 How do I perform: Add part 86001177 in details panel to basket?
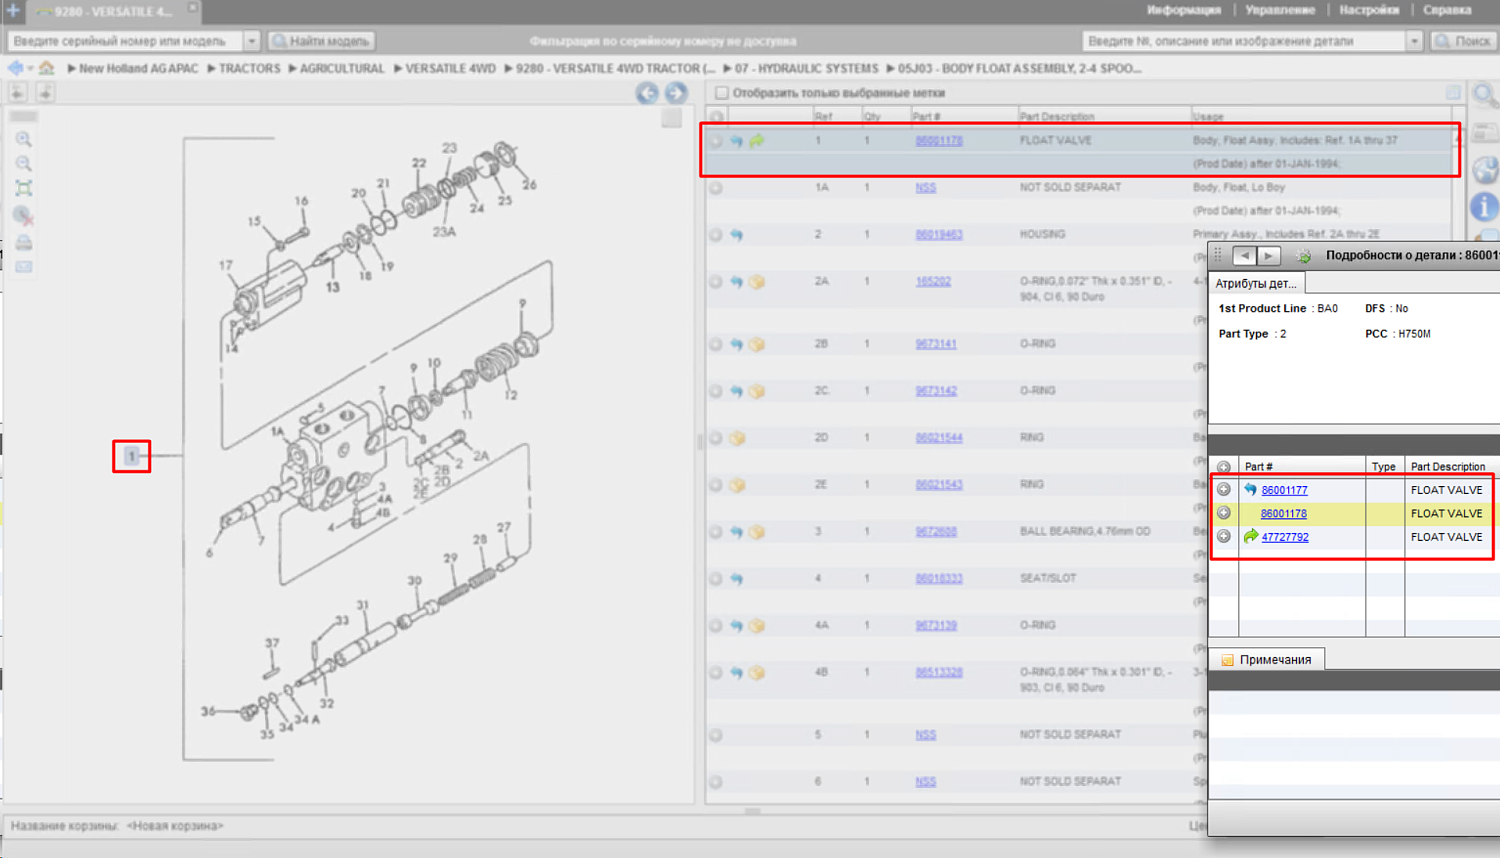point(1224,490)
